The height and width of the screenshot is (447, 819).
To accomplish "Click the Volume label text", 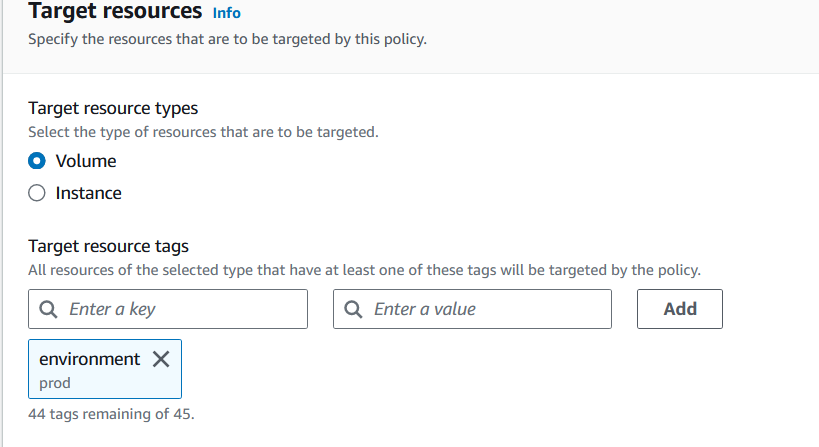I will coord(86,161).
